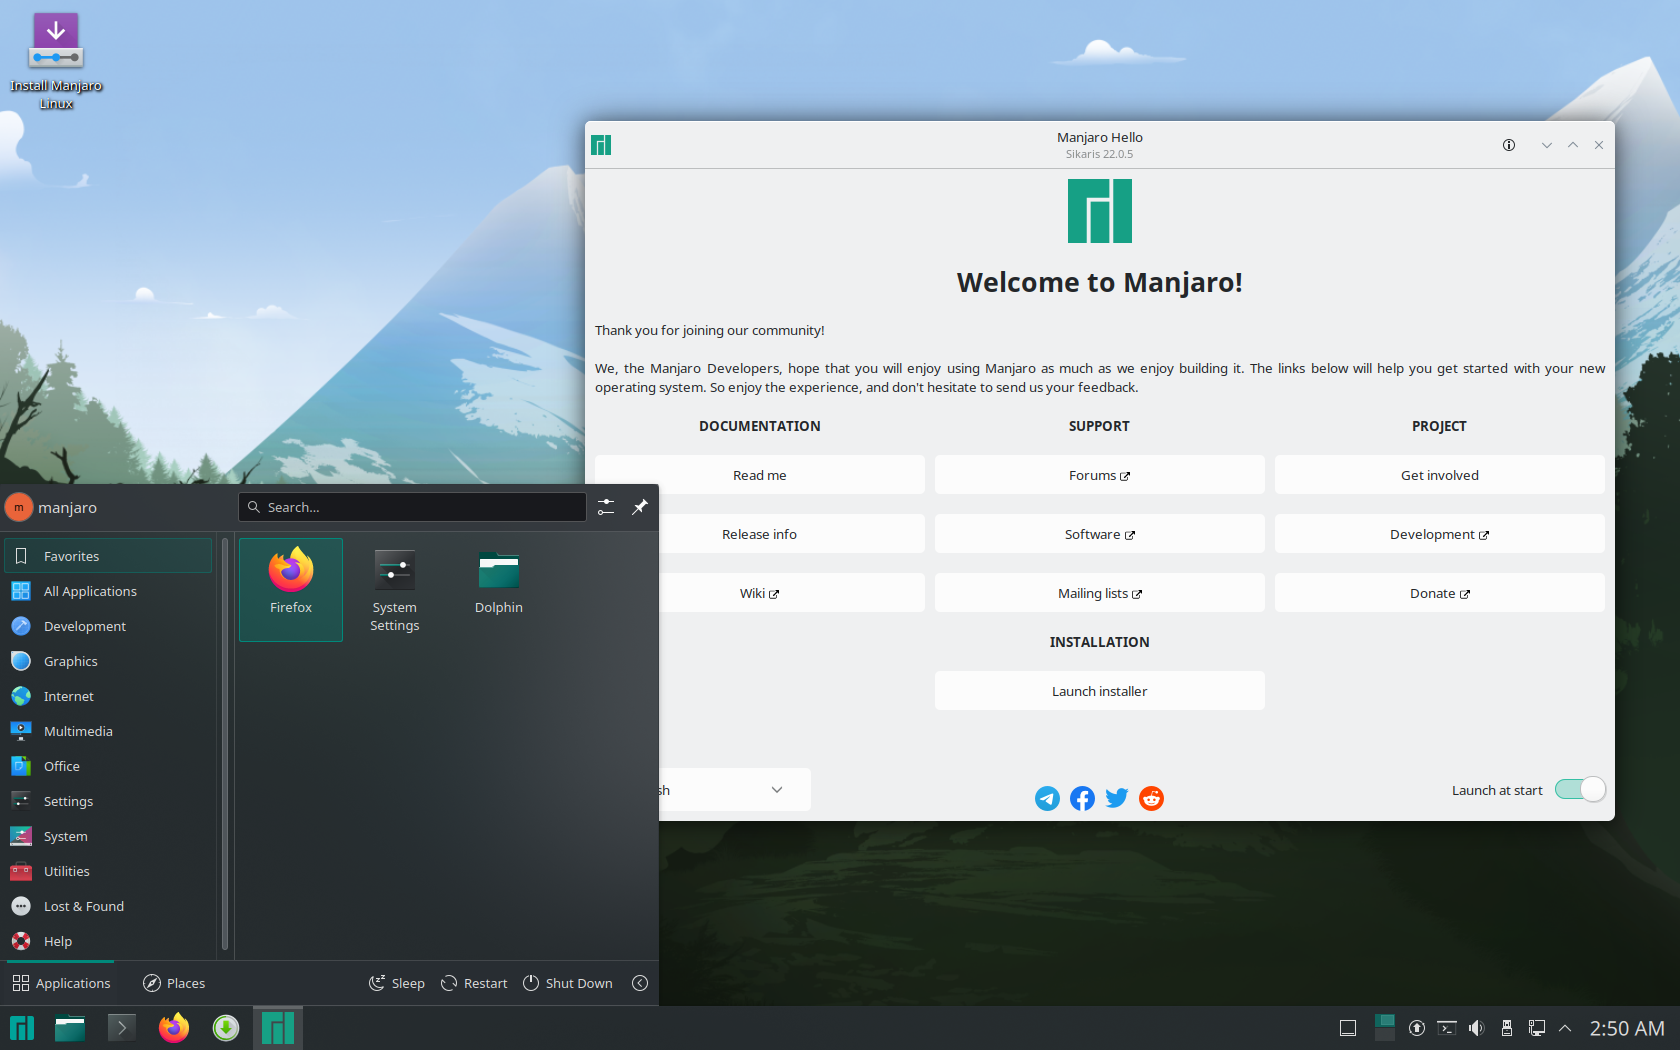Viewport: 1680px width, 1050px height.
Task: Open Konsole terminal from the taskbar
Action: [122, 1028]
